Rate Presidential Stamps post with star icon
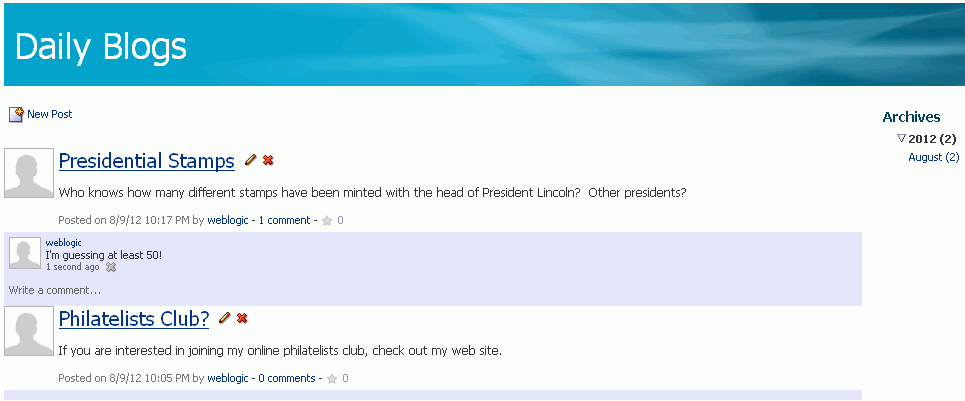The height and width of the screenshot is (401, 965). (327, 220)
